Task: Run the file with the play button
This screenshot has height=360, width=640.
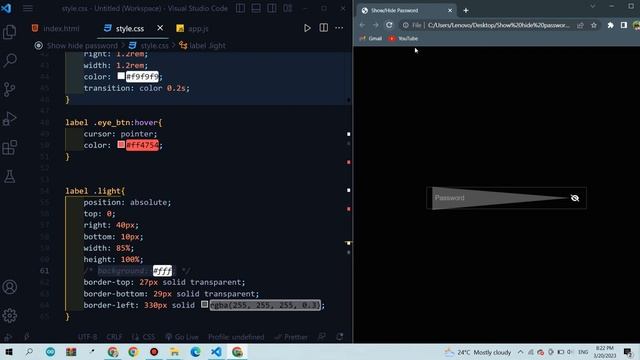Action: [x=307, y=28]
